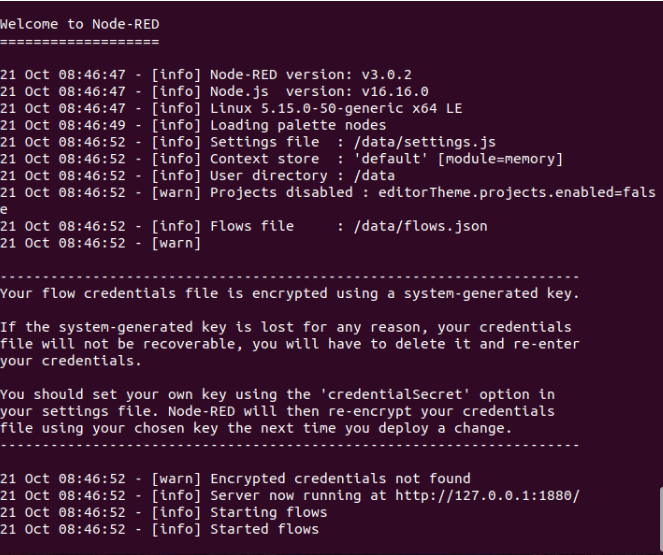This screenshot has width=663, height=555.
Task: Click the /data/settings.js file path
Action: [x=425, y=142]
